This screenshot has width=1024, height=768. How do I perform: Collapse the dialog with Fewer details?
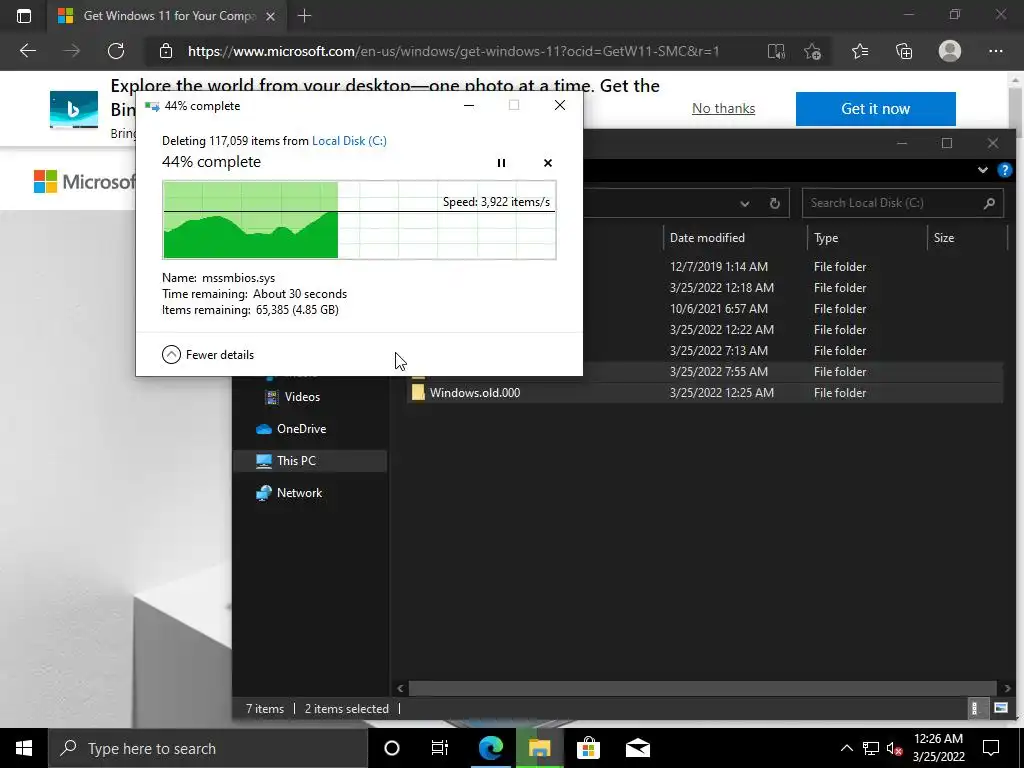[x=208, y=355]
